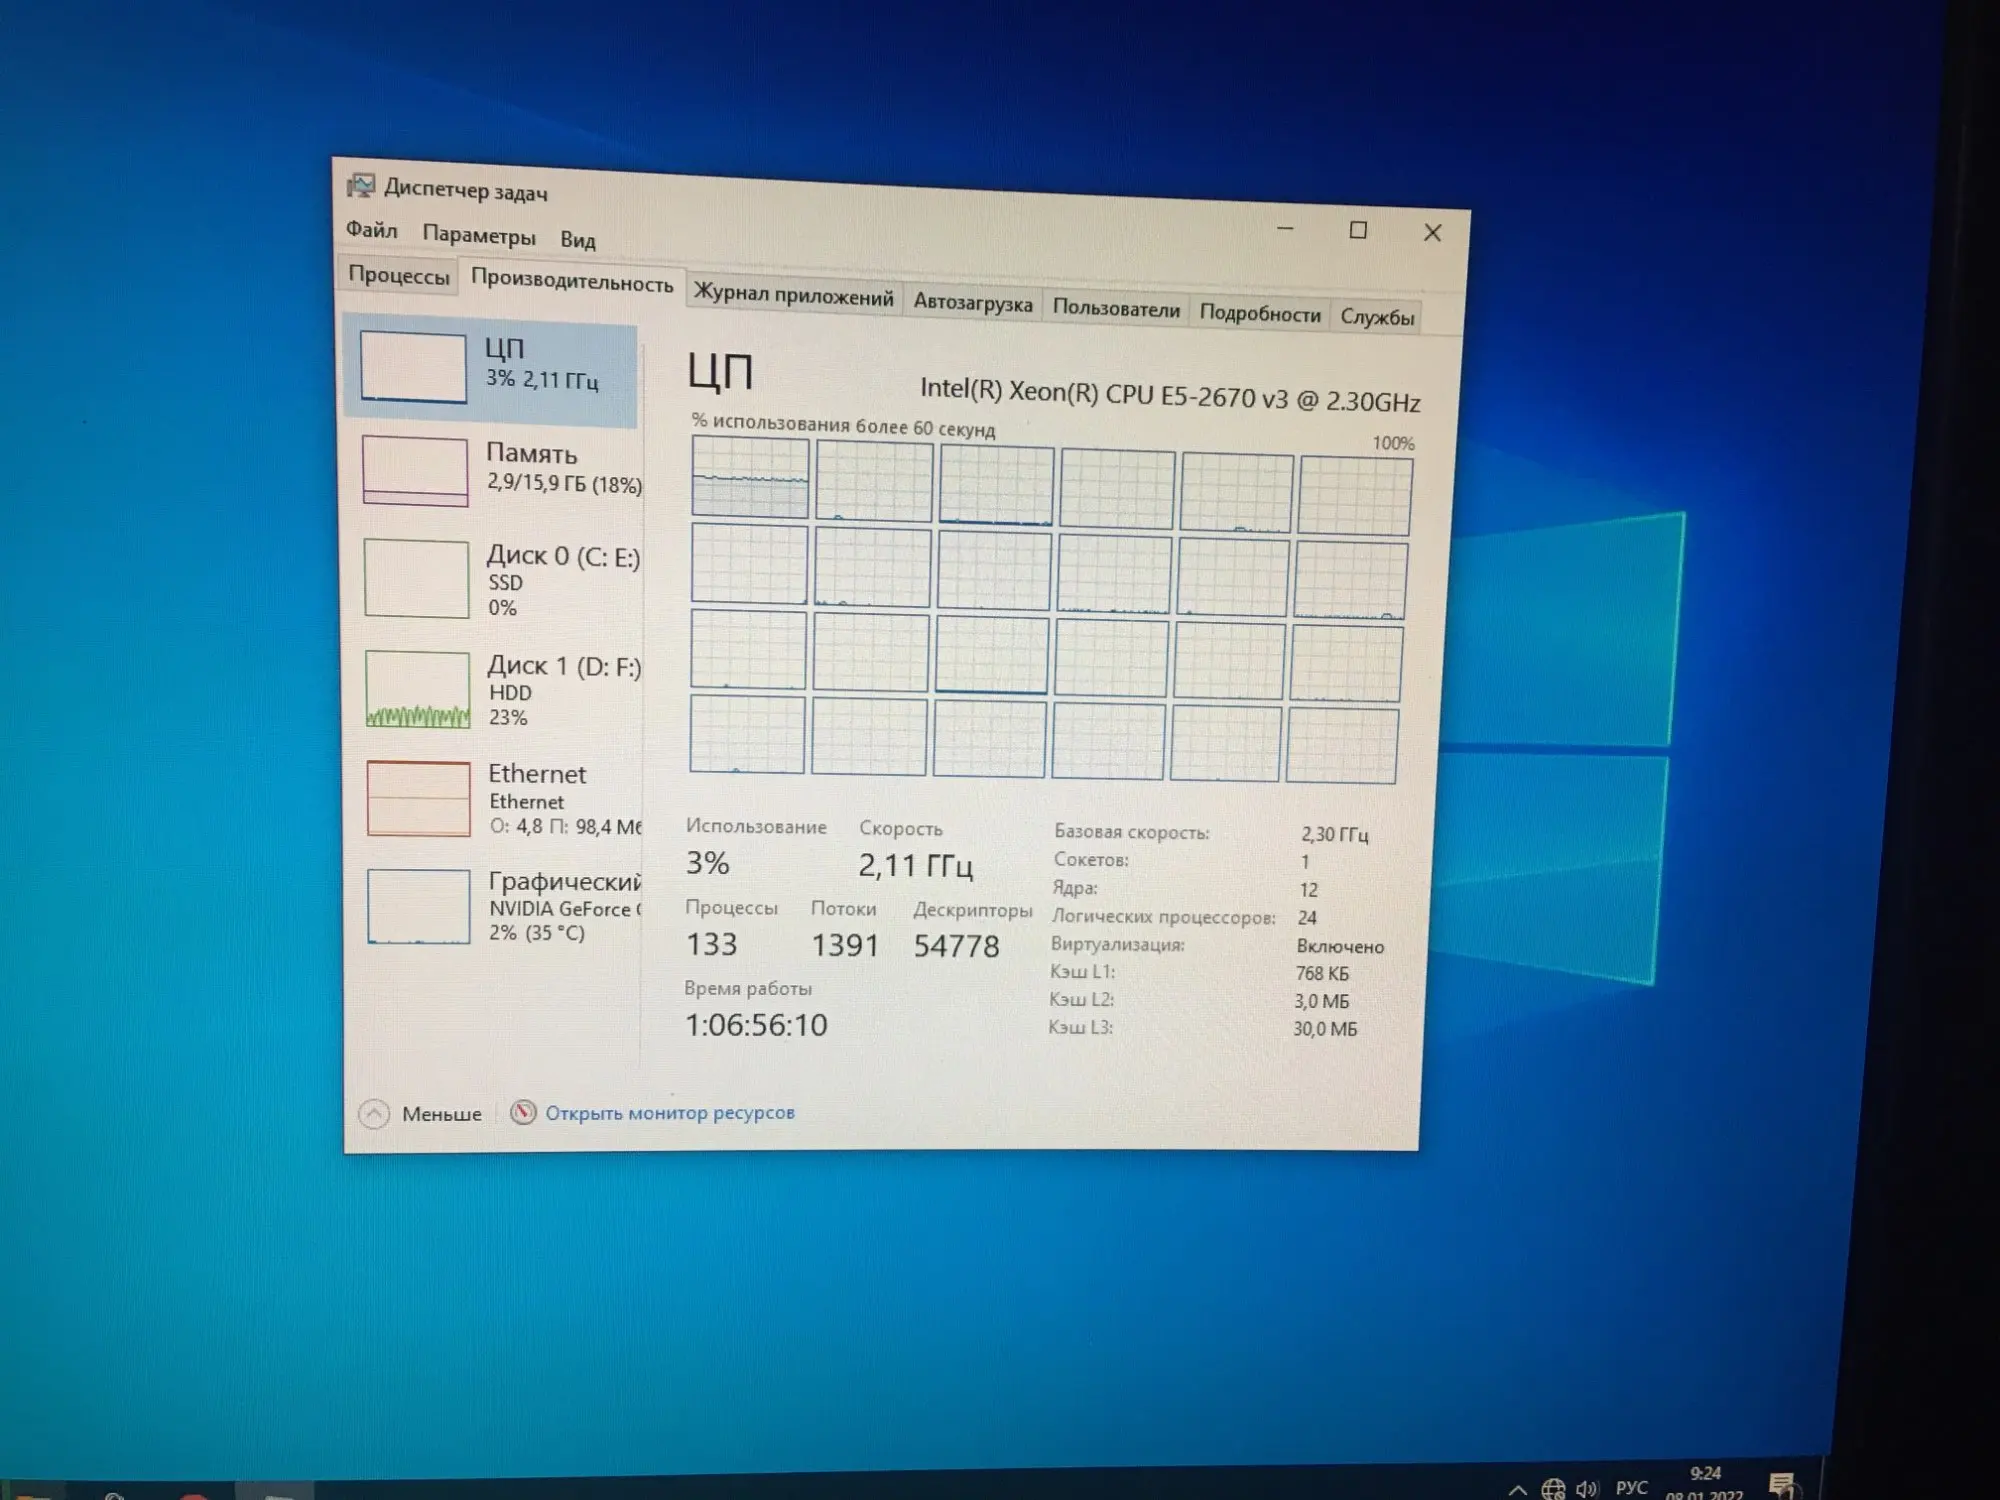Image resolution: width=2000 pixels, height=1500 pixels.
Task: Open the Файл menu
Action: coord(371,230)
